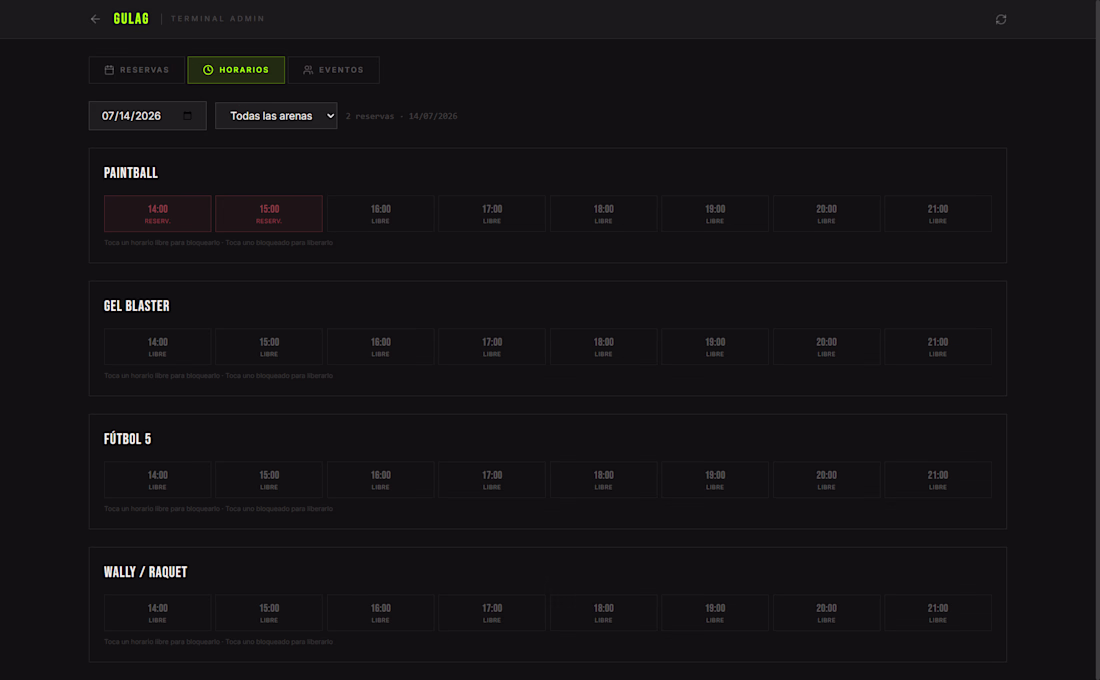
Task: Open the Eventos tab
Action: 333,70
